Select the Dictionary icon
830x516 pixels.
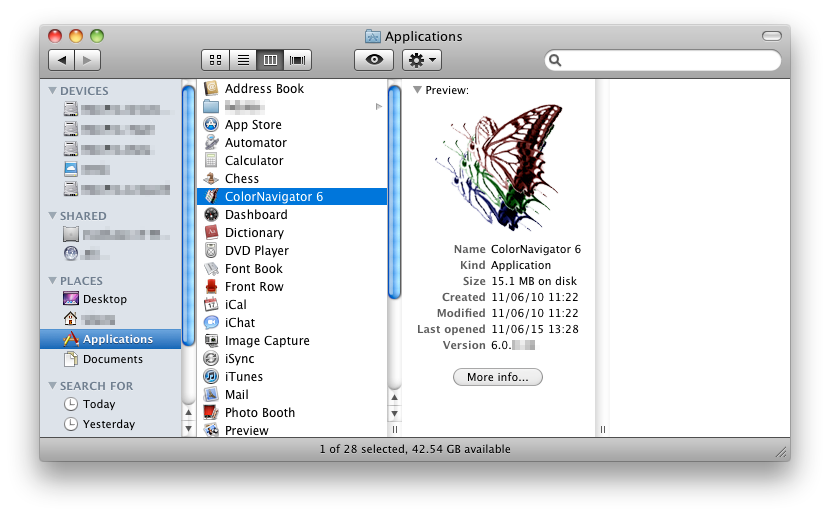point(211,232)
